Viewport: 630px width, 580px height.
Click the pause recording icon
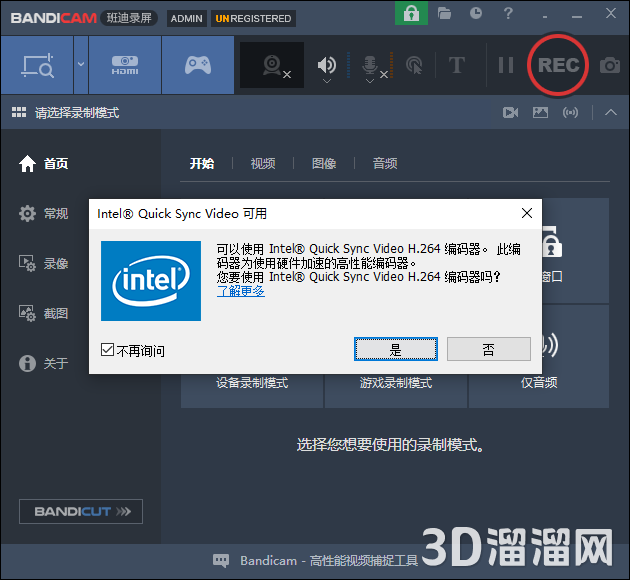506,65
